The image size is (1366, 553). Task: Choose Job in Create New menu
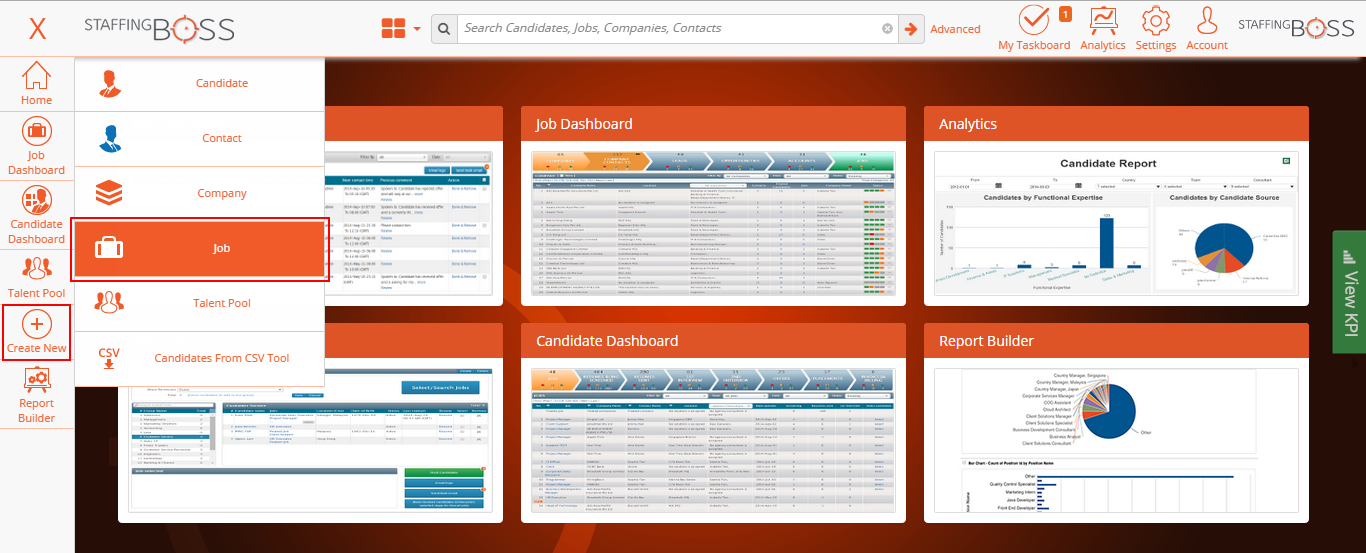[x=200, y=249]
